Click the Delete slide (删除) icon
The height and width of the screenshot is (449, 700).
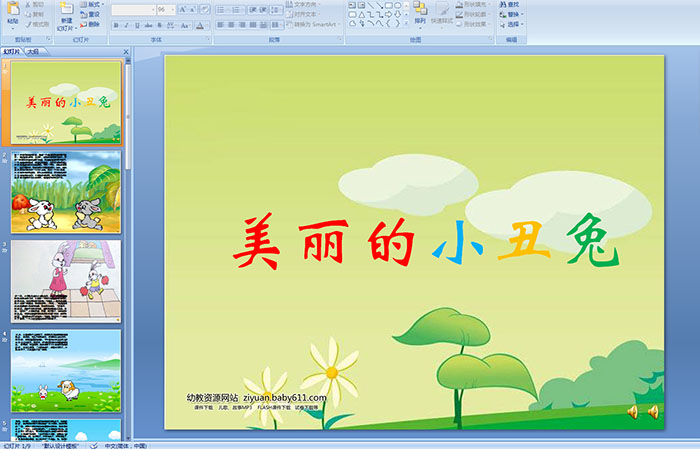point(90,25)
